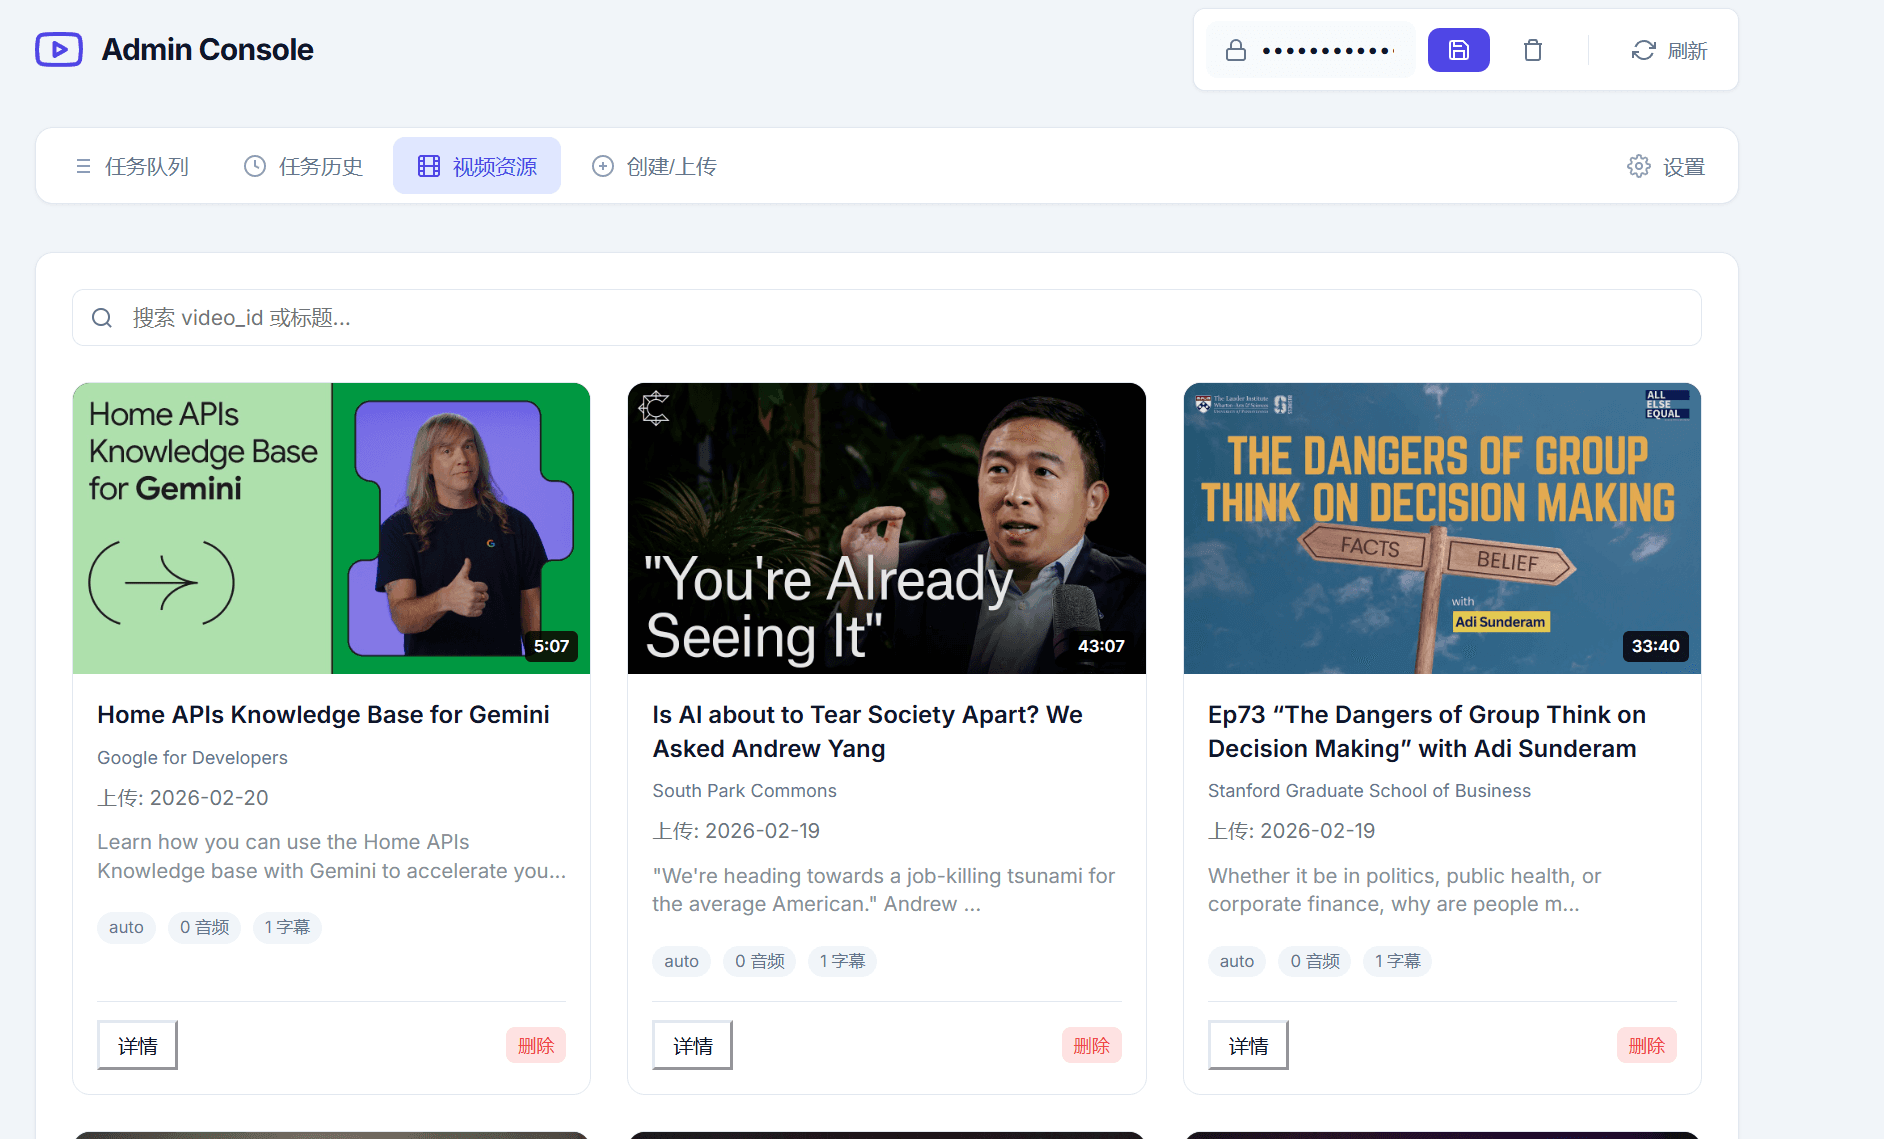Open 详情 for Home APIs Knowledge Base video
Viewport: 1884px width, 1139px height.
pyautogui.click(x=137, y=1045)
